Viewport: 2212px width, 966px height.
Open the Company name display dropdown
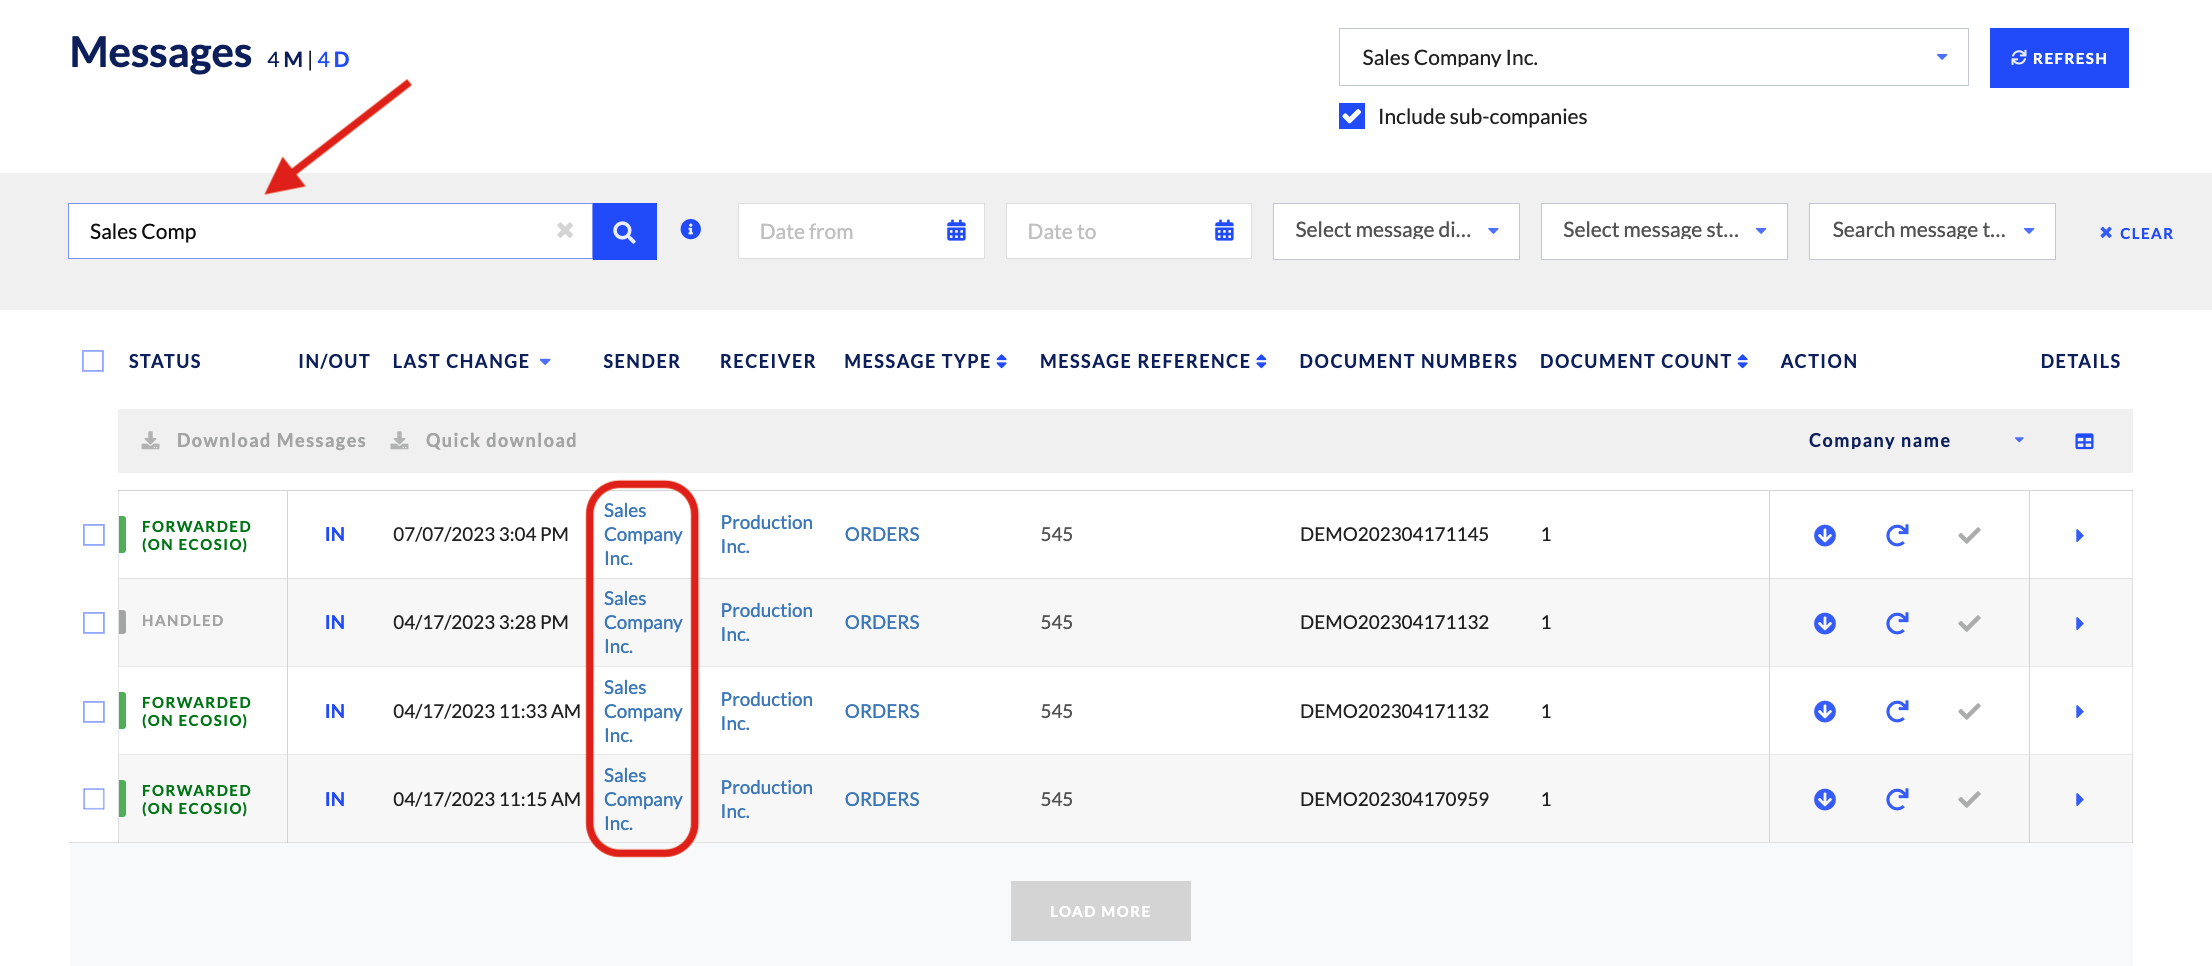1916,441
